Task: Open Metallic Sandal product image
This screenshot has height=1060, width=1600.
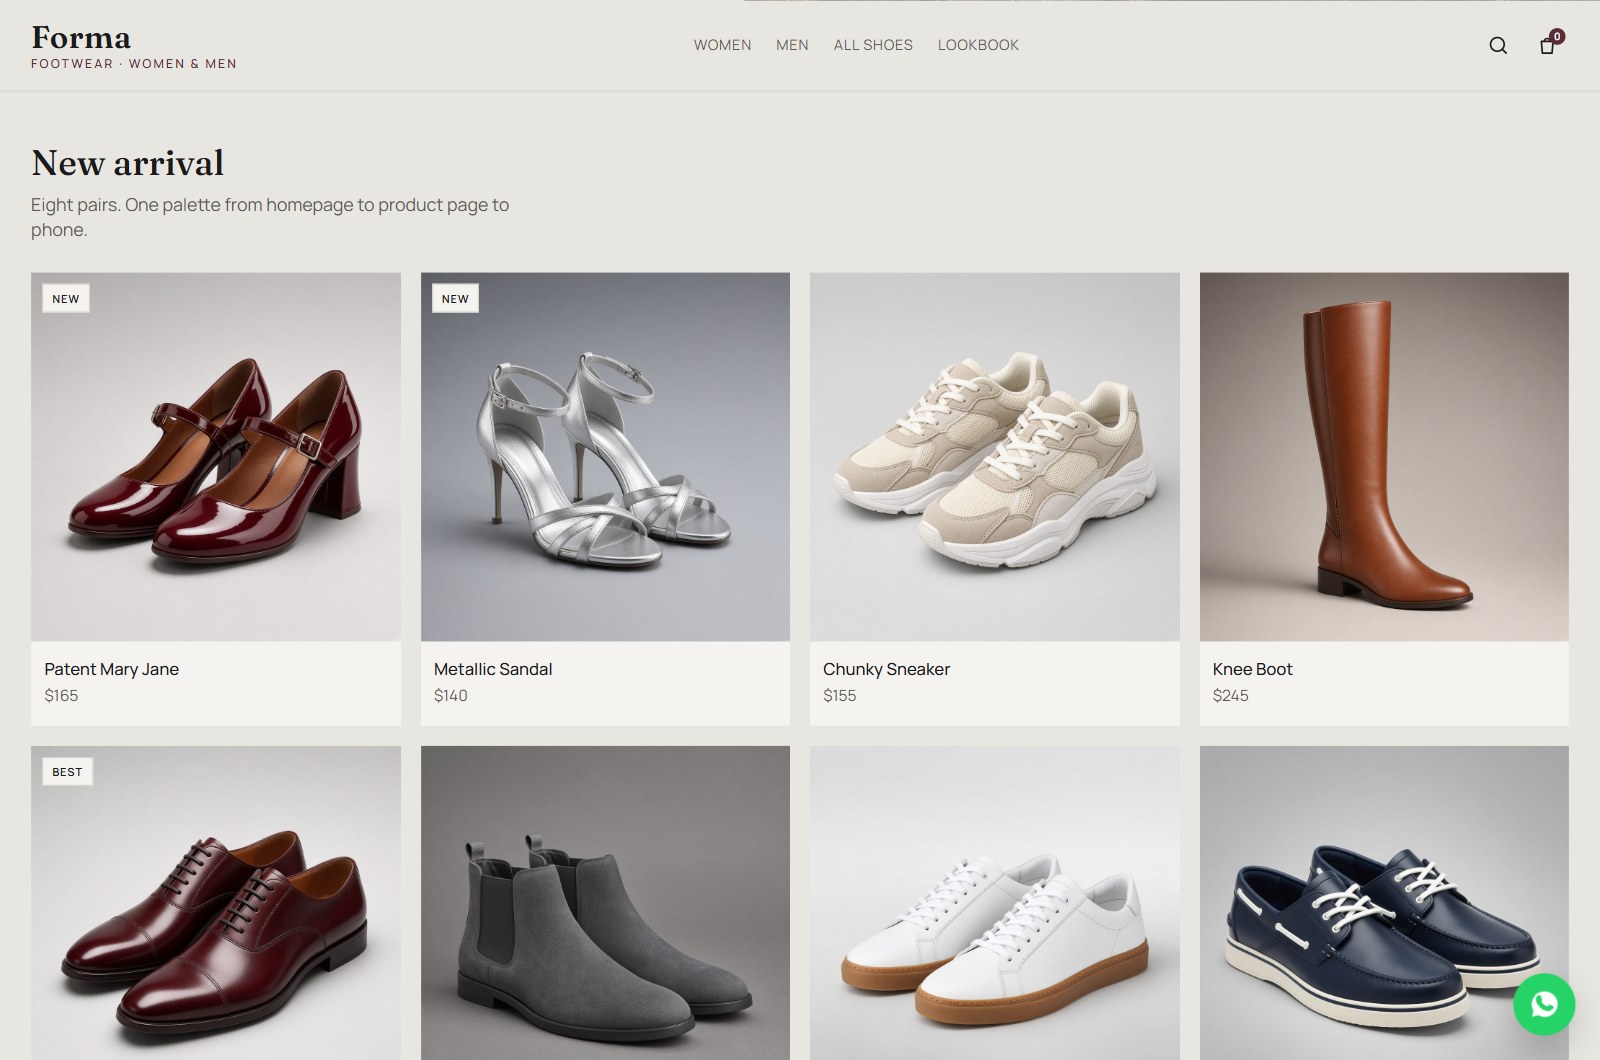Action: click(605, 457)
